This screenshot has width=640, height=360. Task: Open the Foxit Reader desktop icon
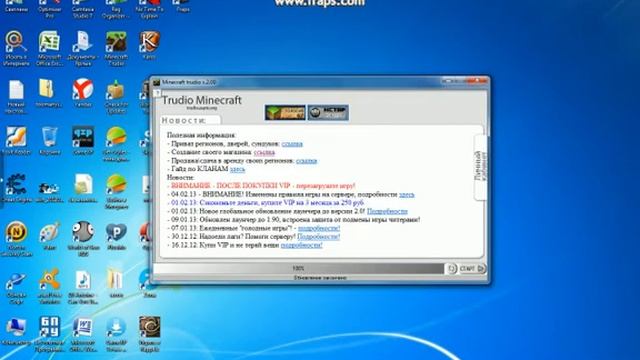pyautogui.click(x=16, y=137)
